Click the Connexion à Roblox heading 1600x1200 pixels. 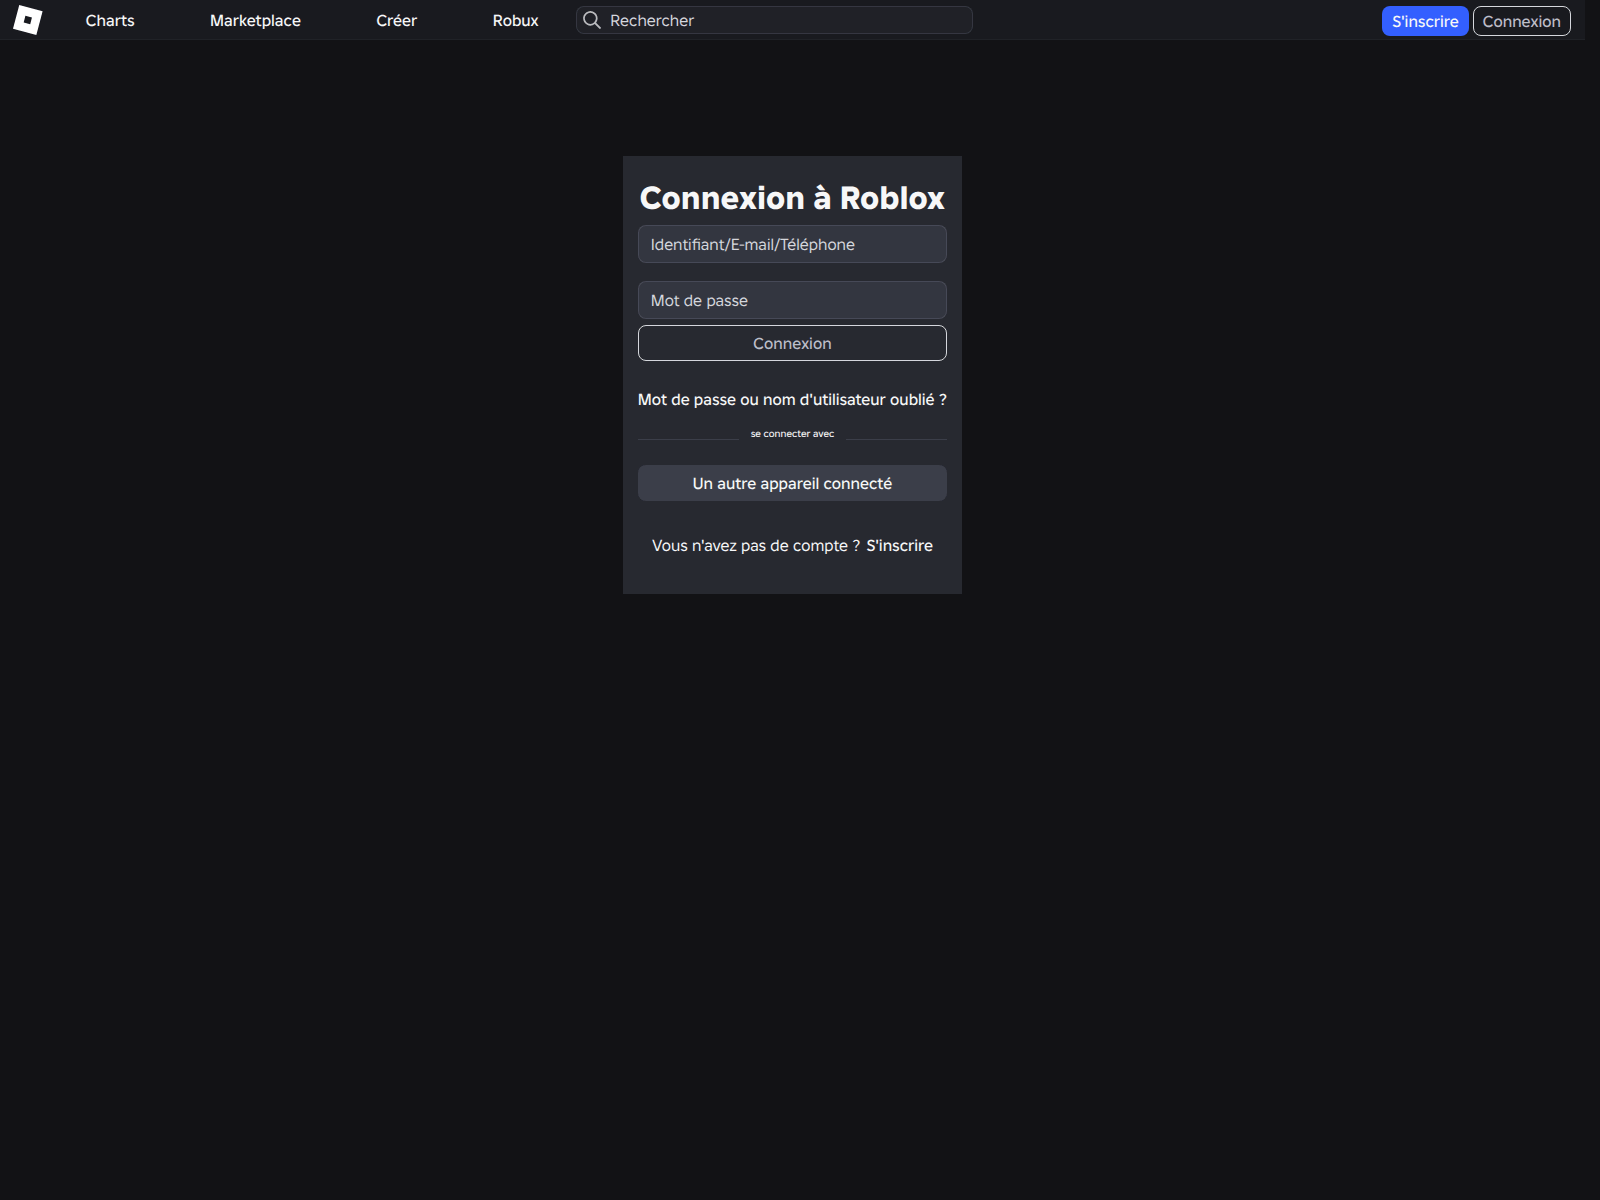792,198
